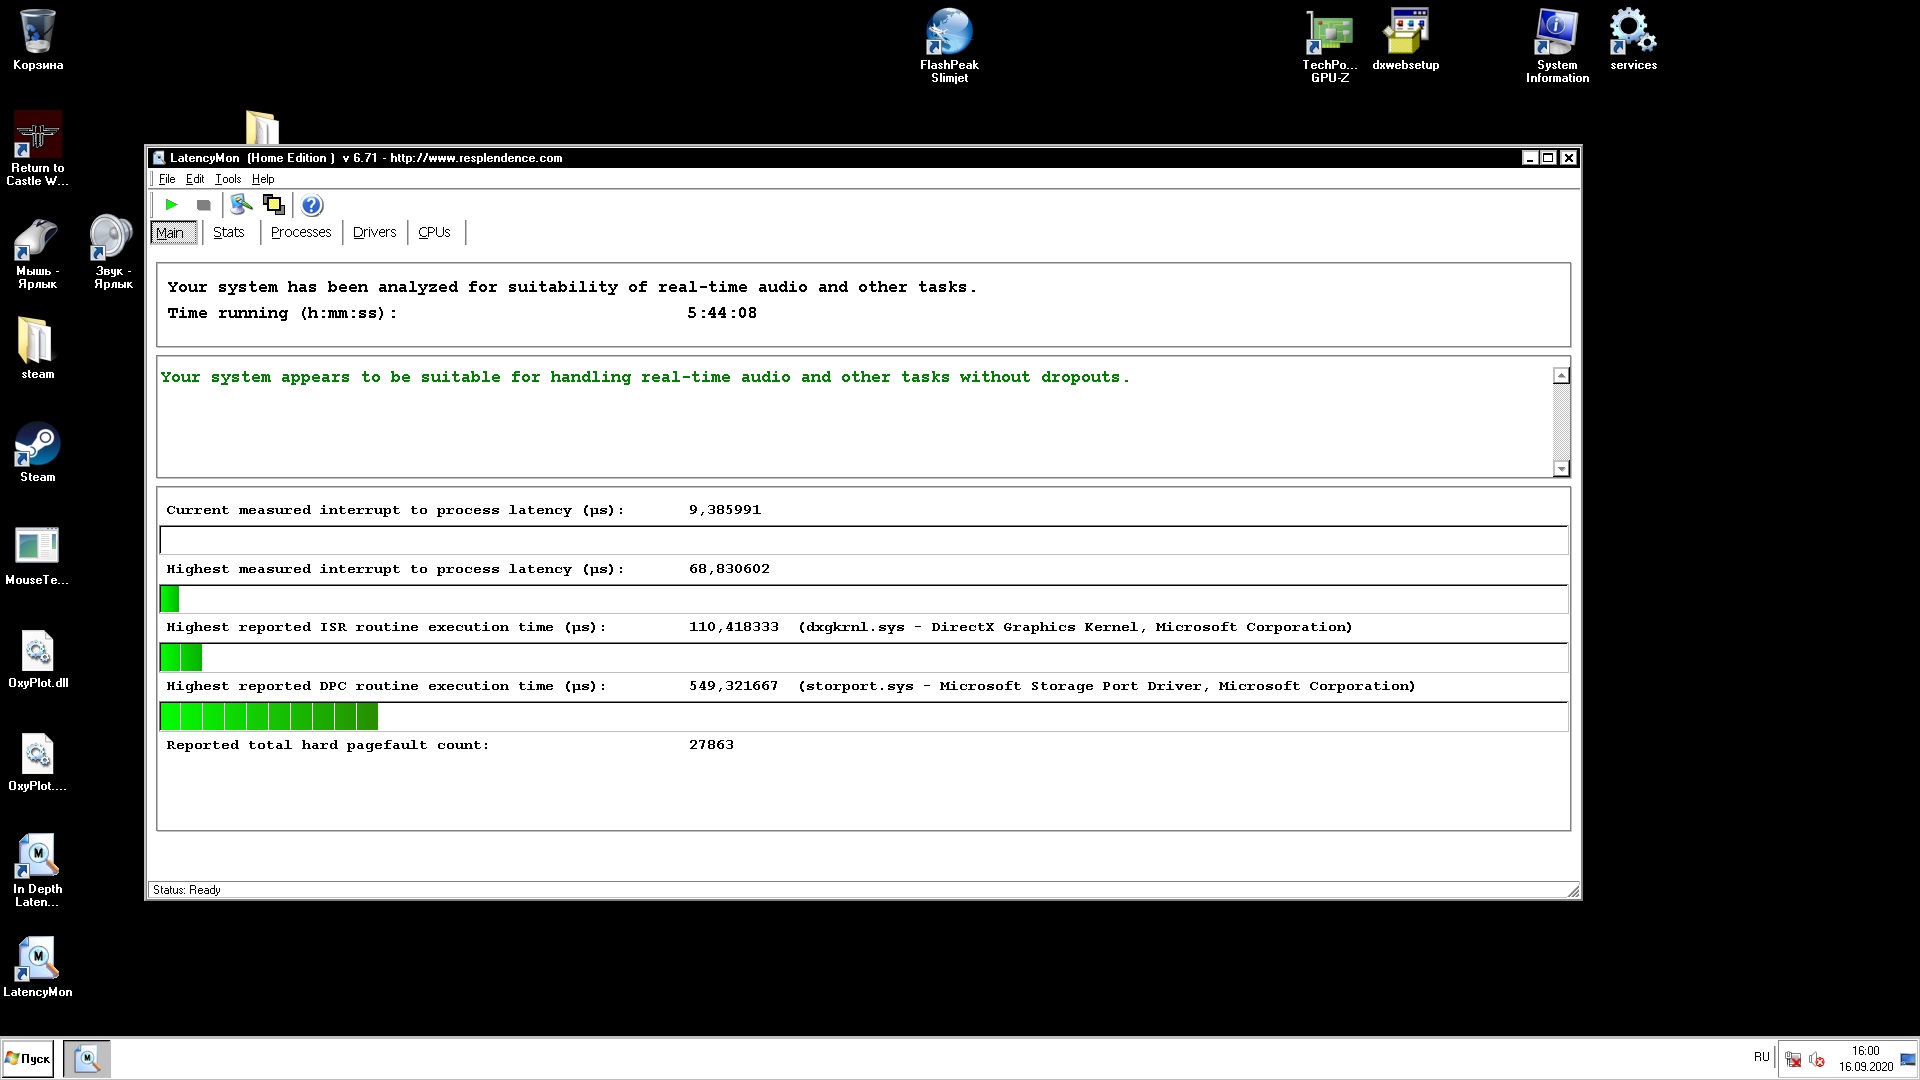The image size is (1920, 1080).
Task: Select the services gear desktop icon
Action: click(x=1633, y=40)
